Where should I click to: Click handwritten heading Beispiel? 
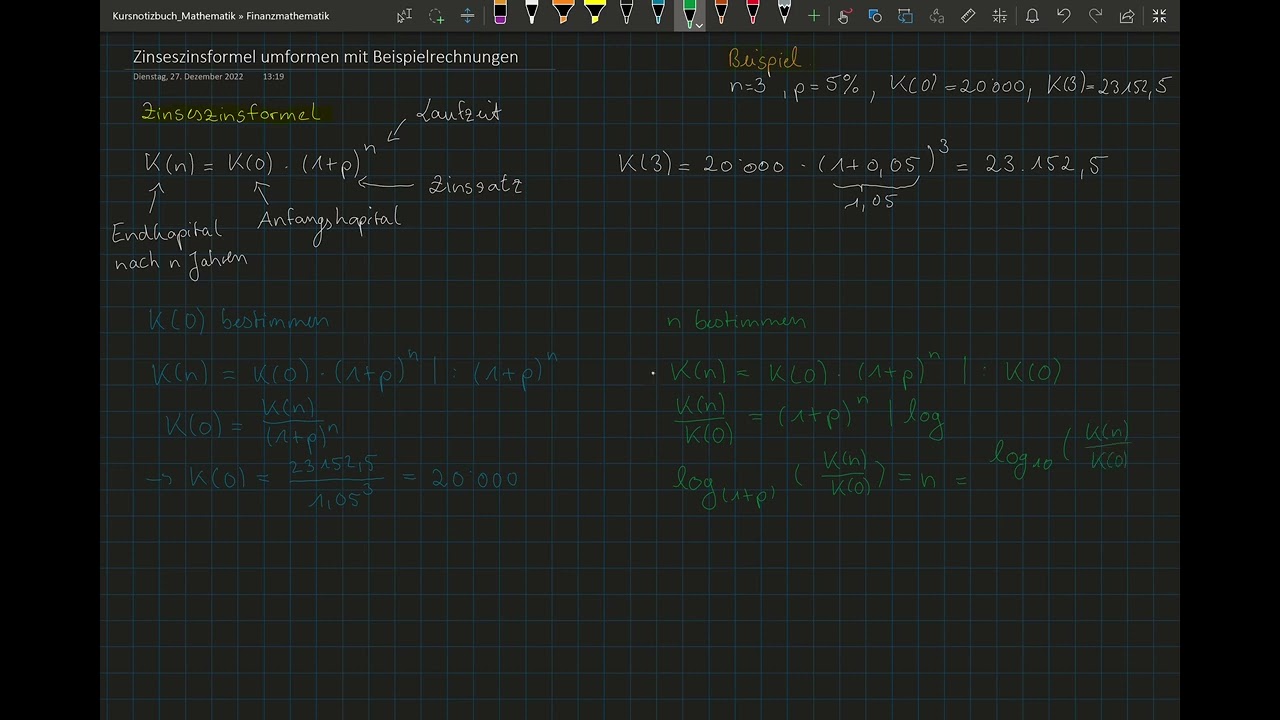[x=765, y=60]
